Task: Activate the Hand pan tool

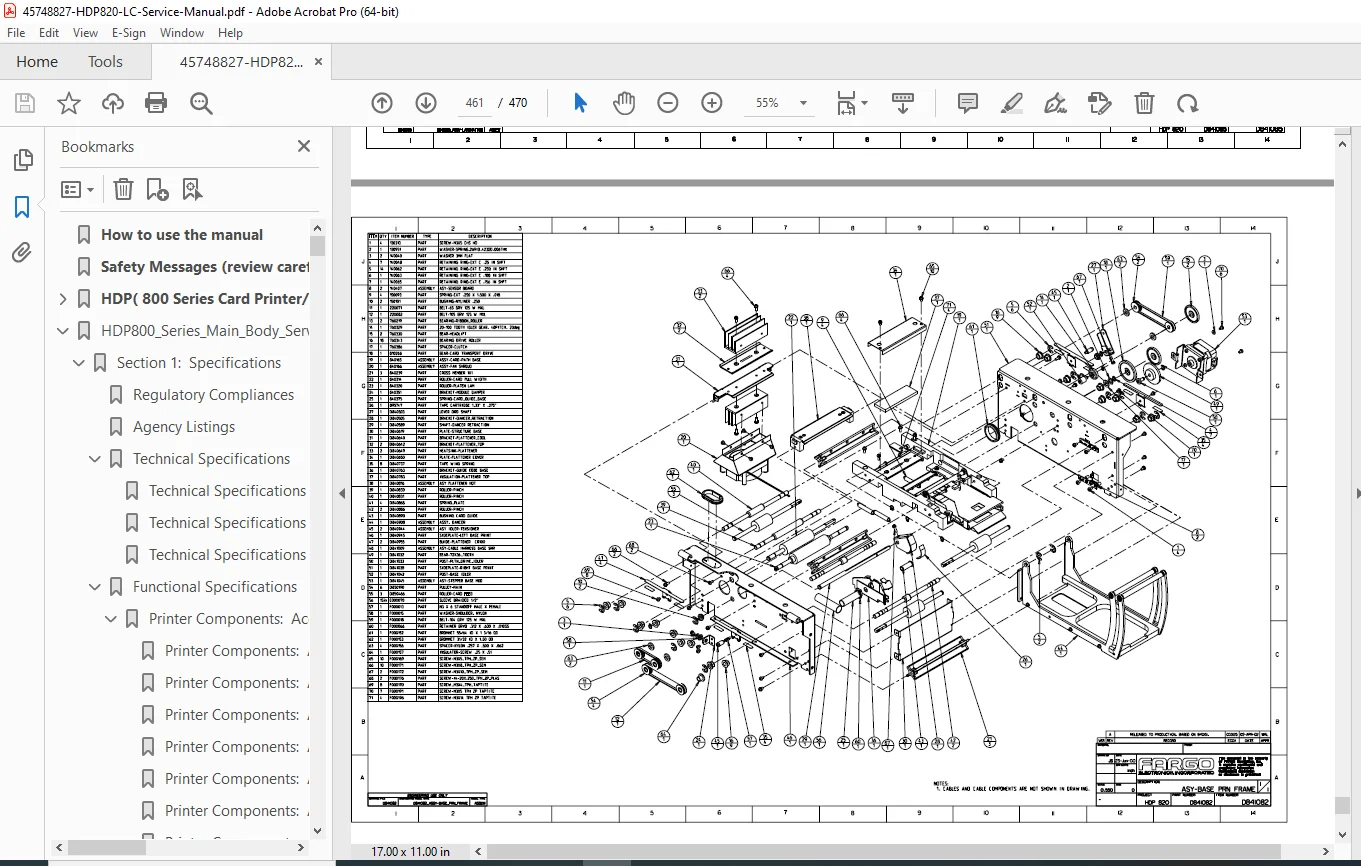Action: [624, 103]
